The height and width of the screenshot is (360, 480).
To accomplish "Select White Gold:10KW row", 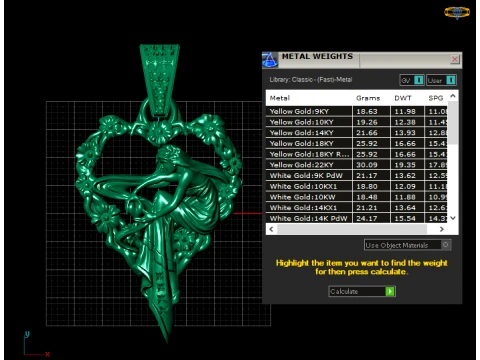I will (357, 197).
